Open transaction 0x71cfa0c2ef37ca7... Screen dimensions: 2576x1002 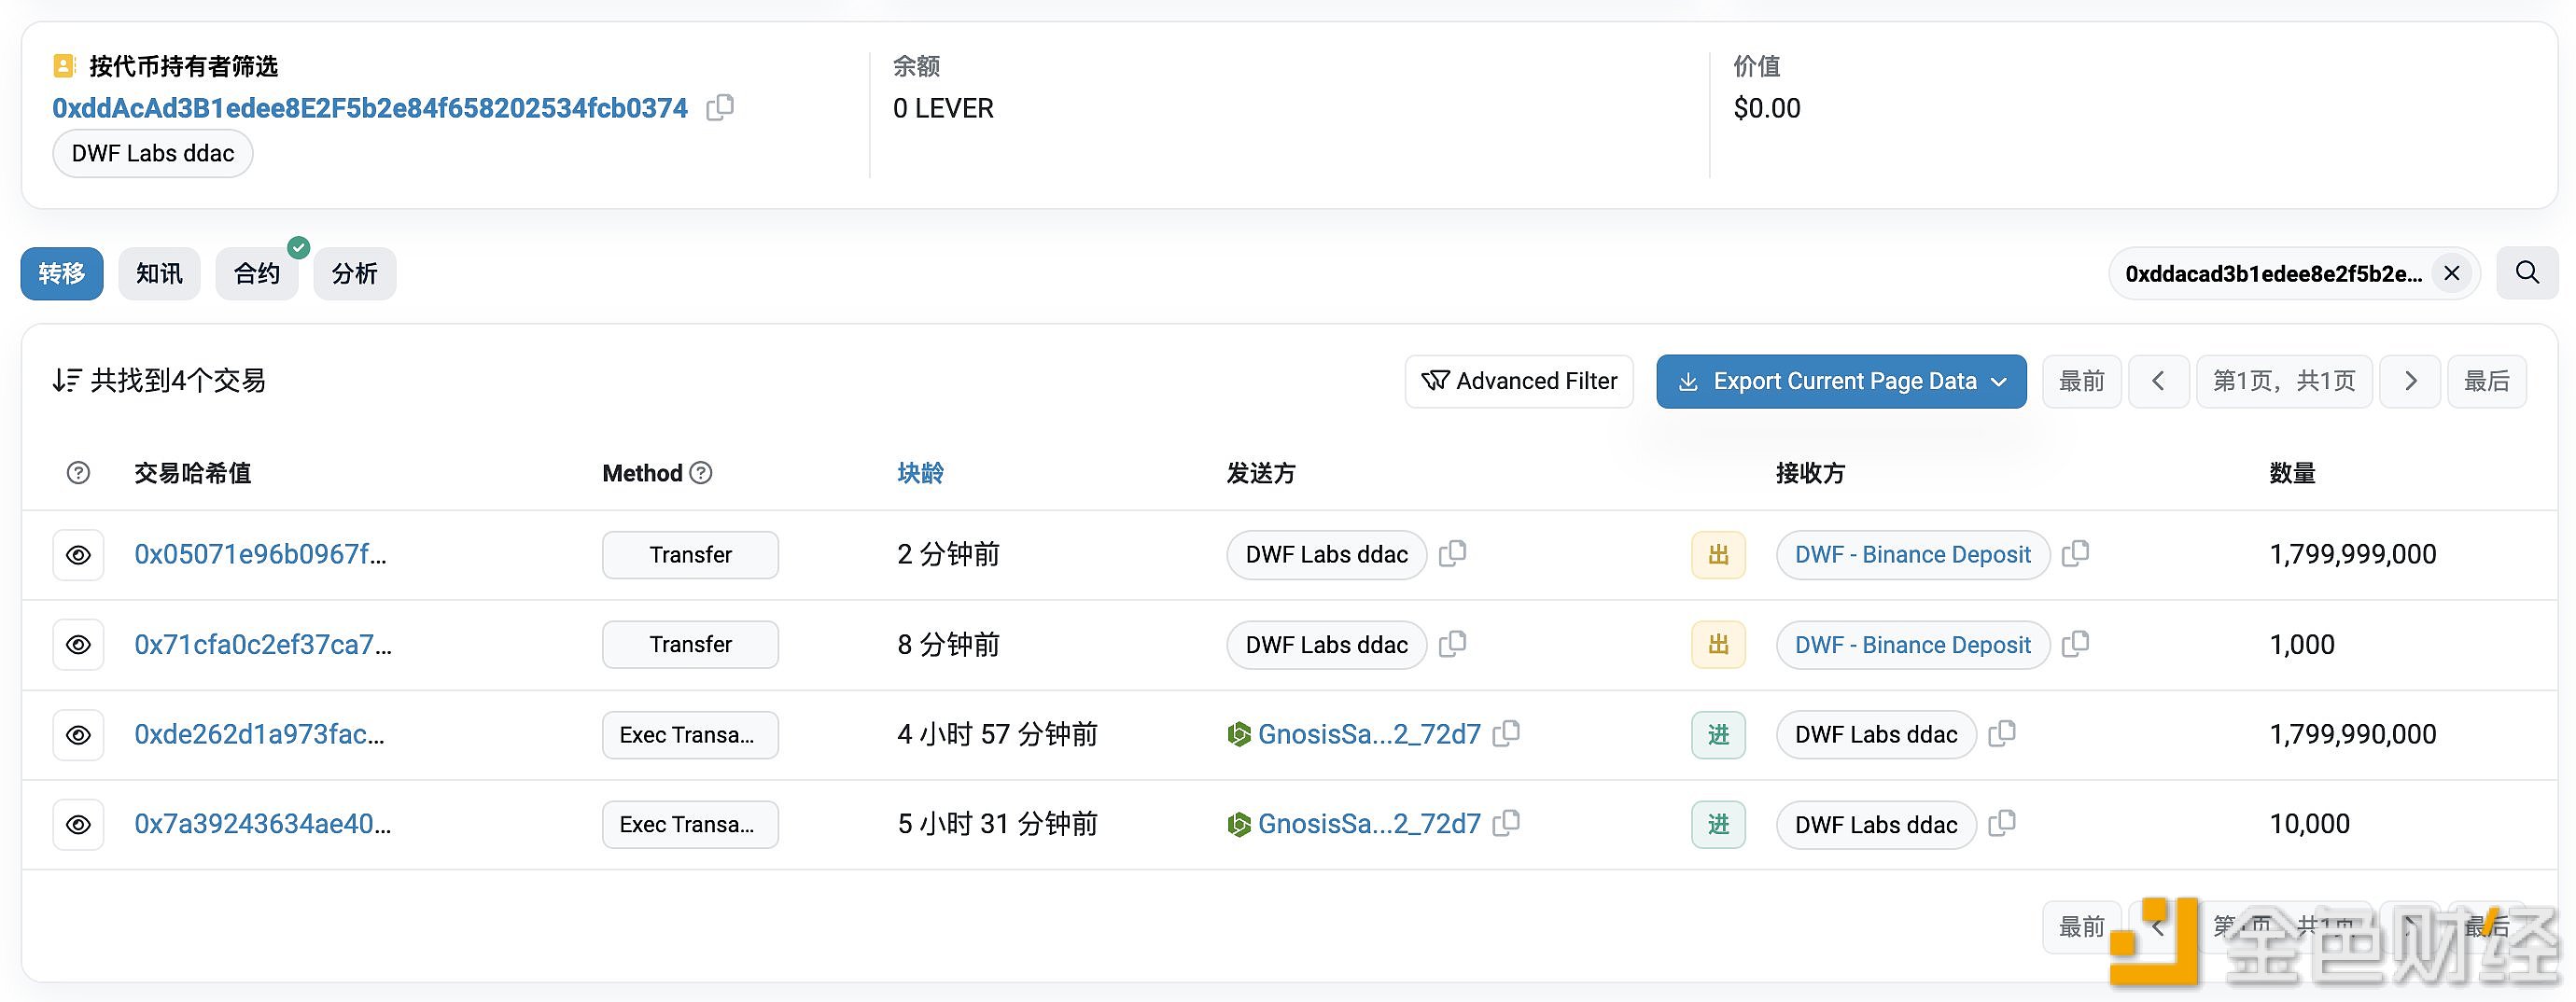click(x=263, y=644)
